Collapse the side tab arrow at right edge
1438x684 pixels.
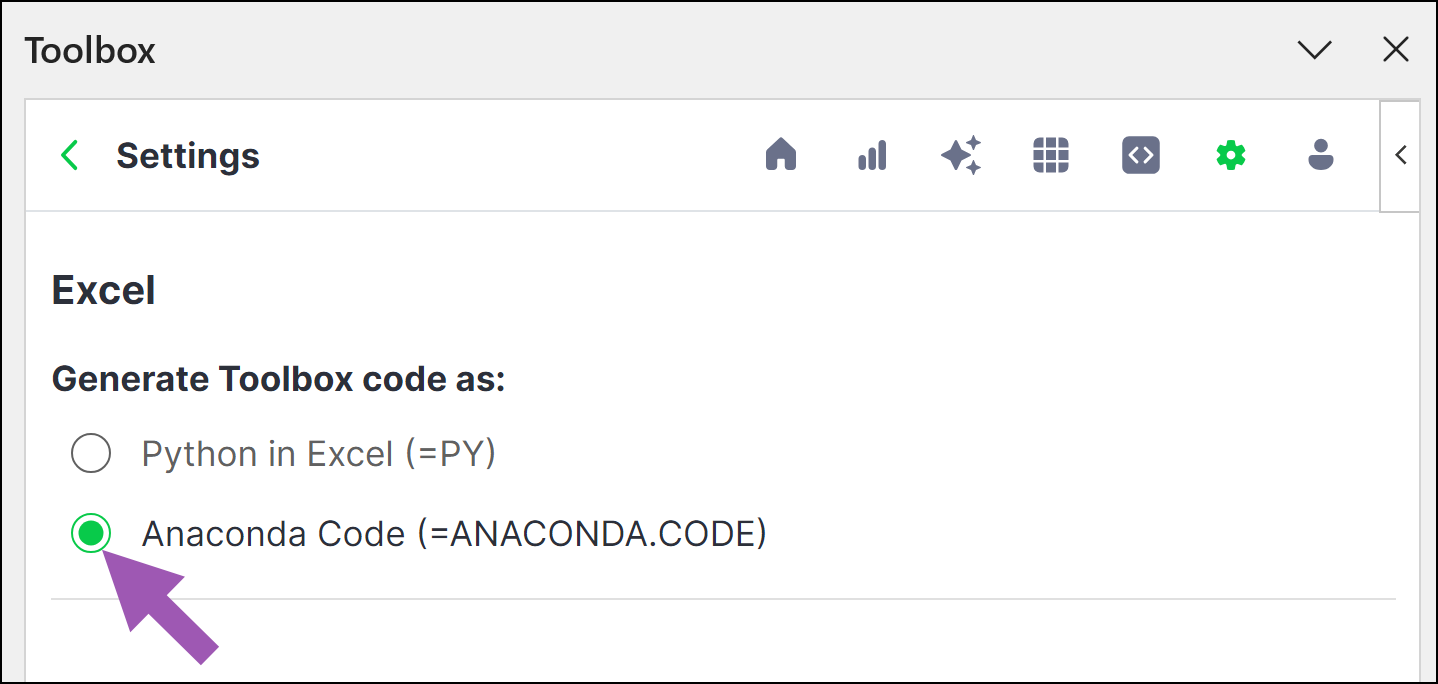1401,155
